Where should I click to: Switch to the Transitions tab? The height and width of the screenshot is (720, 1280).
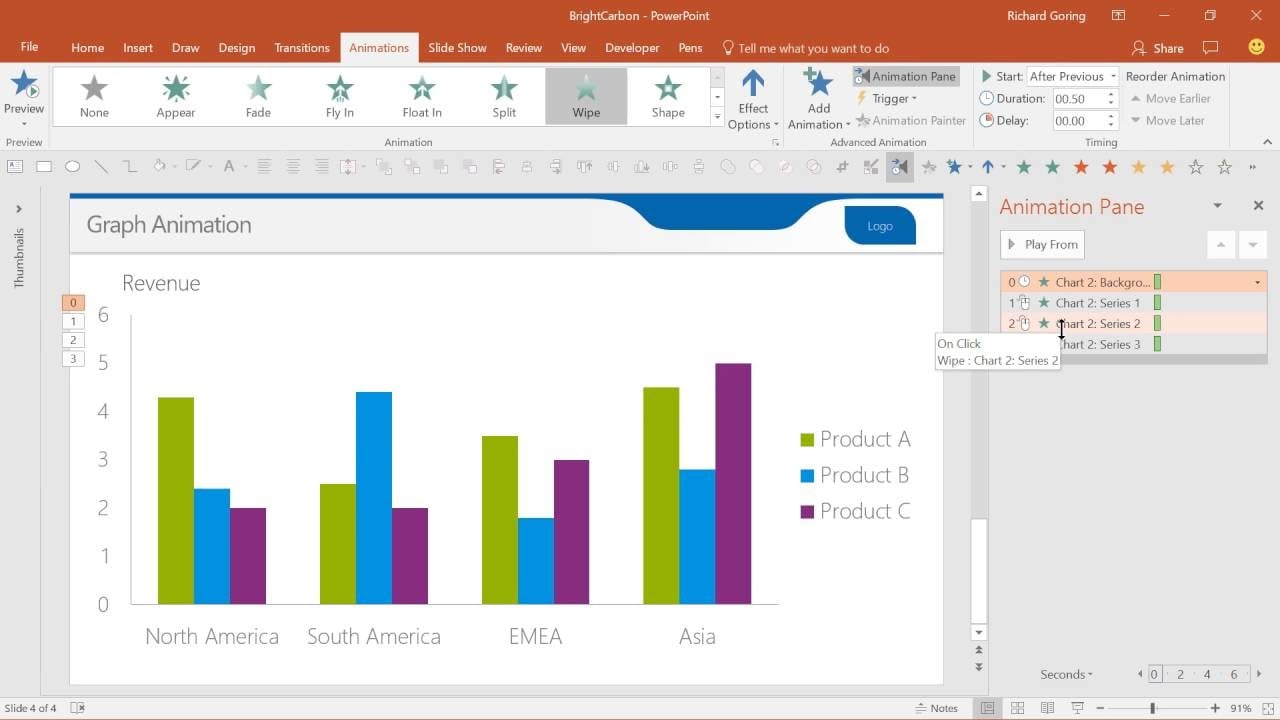(x=302, y=47)
